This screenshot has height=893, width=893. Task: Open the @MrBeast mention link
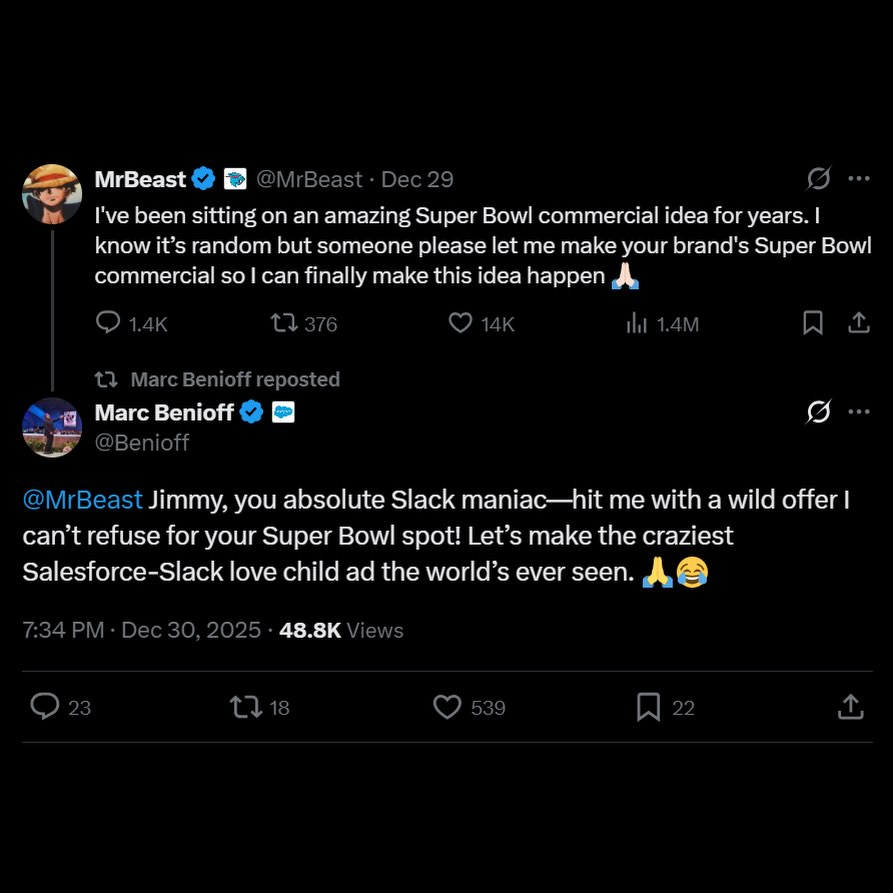coord(83,500)
